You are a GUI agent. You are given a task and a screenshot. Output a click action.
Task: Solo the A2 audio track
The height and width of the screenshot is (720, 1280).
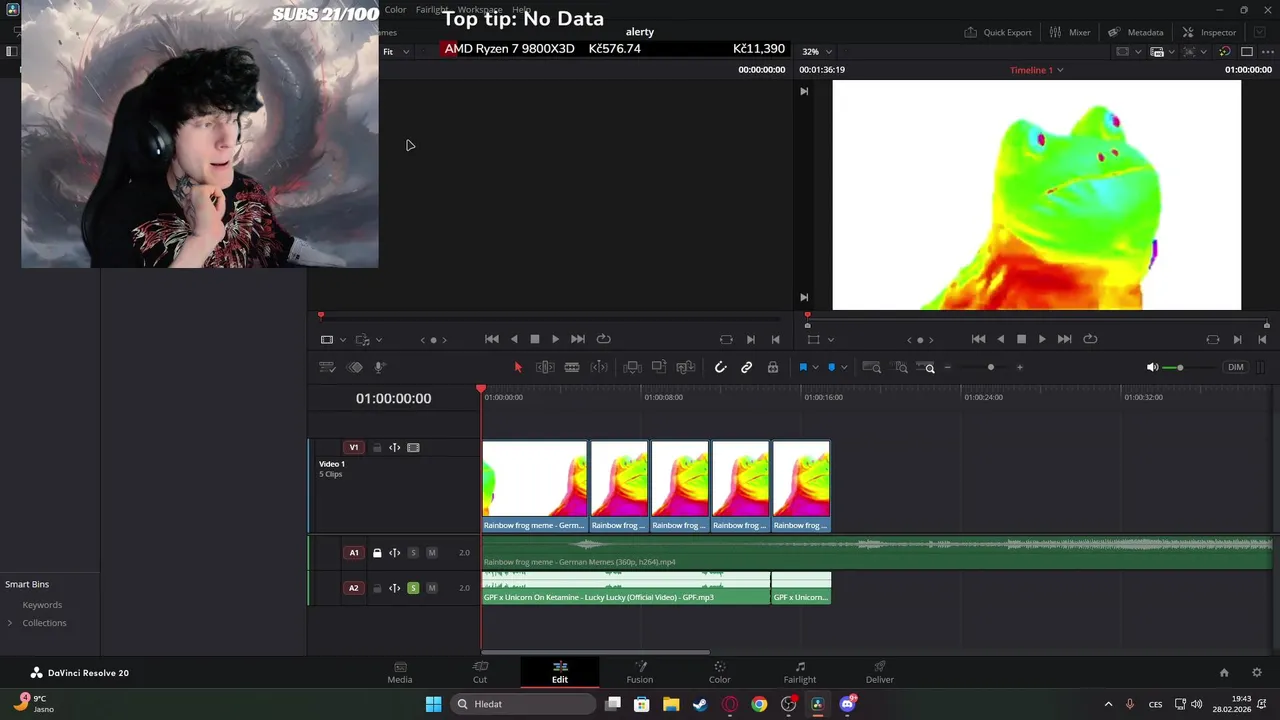click(413, 588)
